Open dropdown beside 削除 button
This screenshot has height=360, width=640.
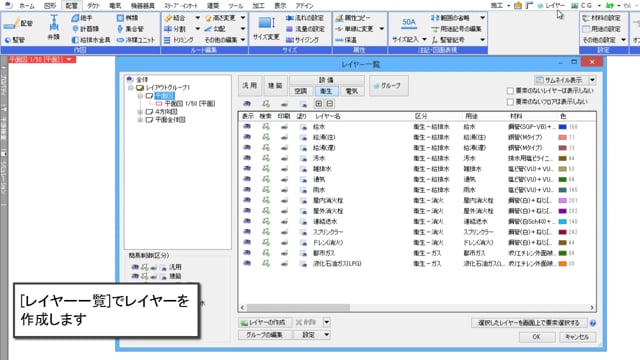tap(326, 322)
